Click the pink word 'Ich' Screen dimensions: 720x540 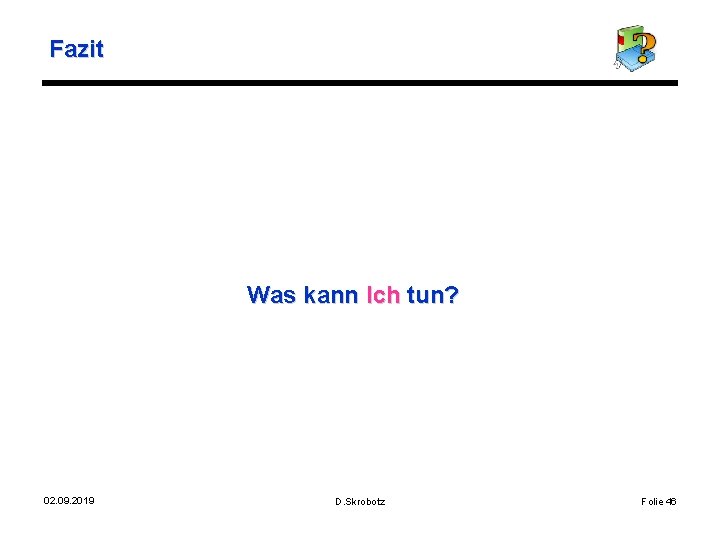(x=383, y=294)
